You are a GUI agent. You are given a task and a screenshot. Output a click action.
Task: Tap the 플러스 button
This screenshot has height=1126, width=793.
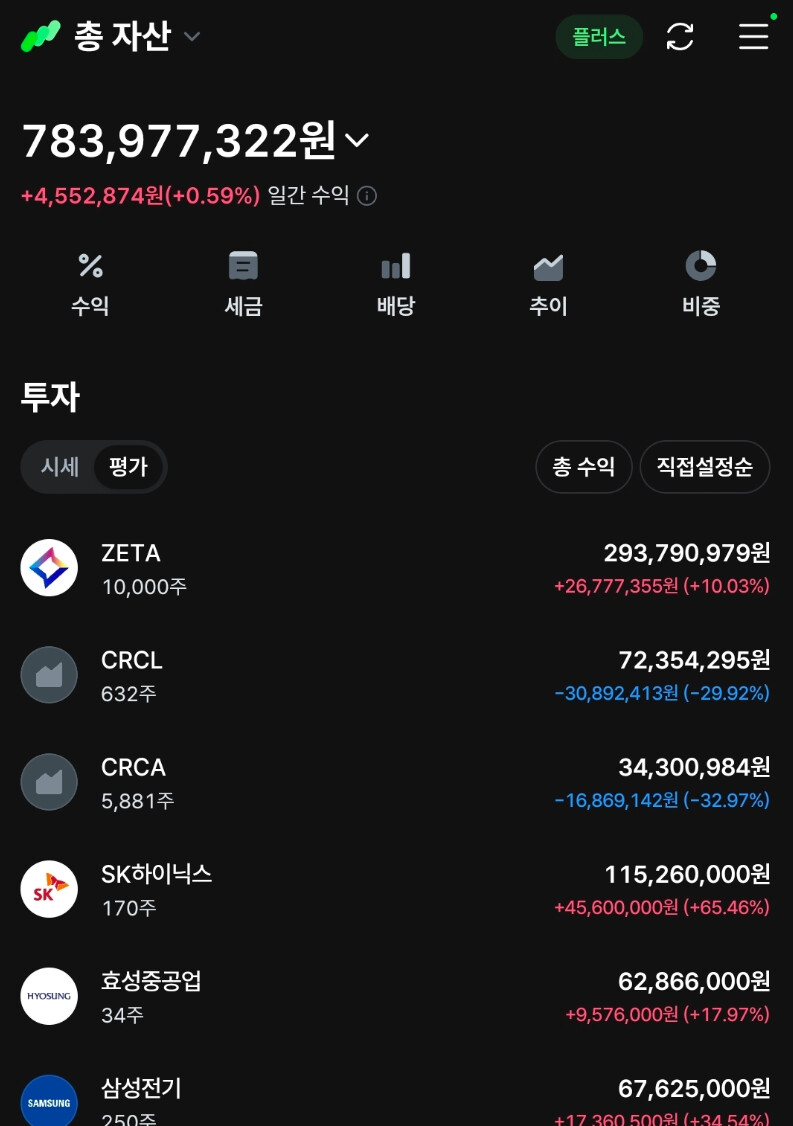click(599, 37)
